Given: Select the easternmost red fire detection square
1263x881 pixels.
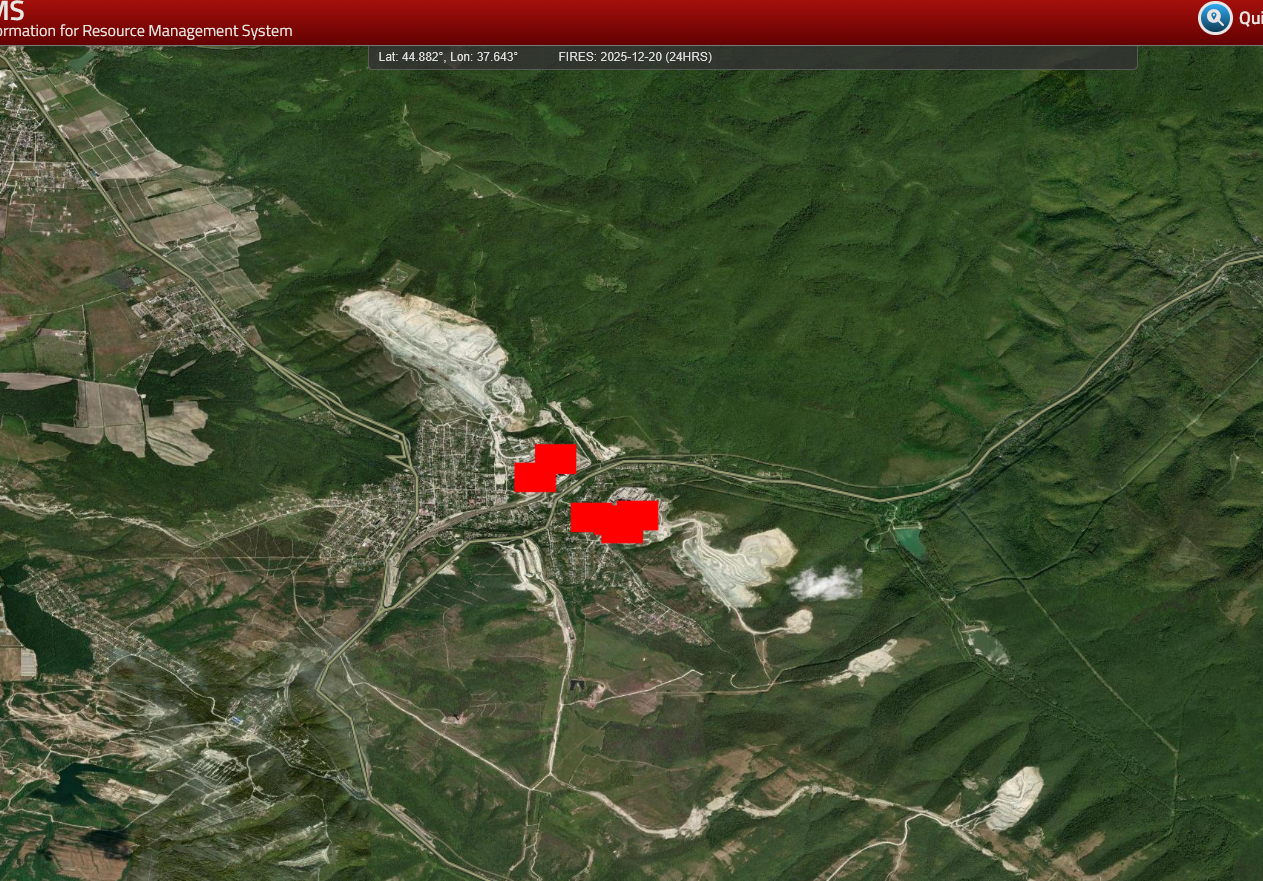Looking at the screenshot, I should [637, 515].
